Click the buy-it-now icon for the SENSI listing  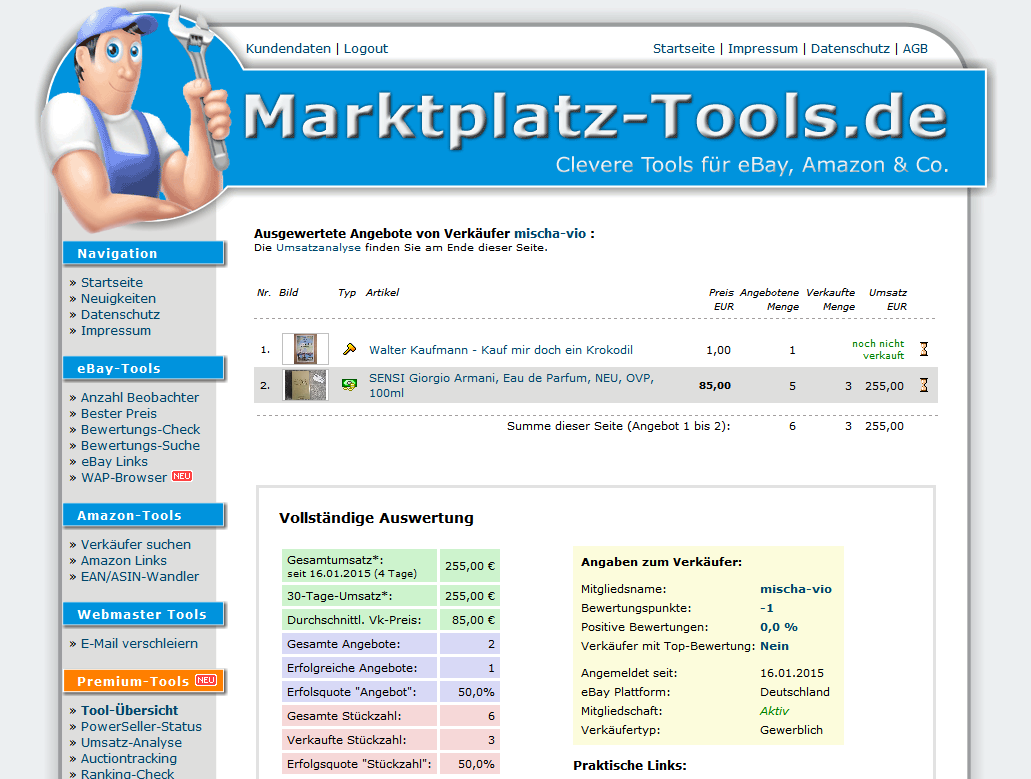click(x=349, y=385)
